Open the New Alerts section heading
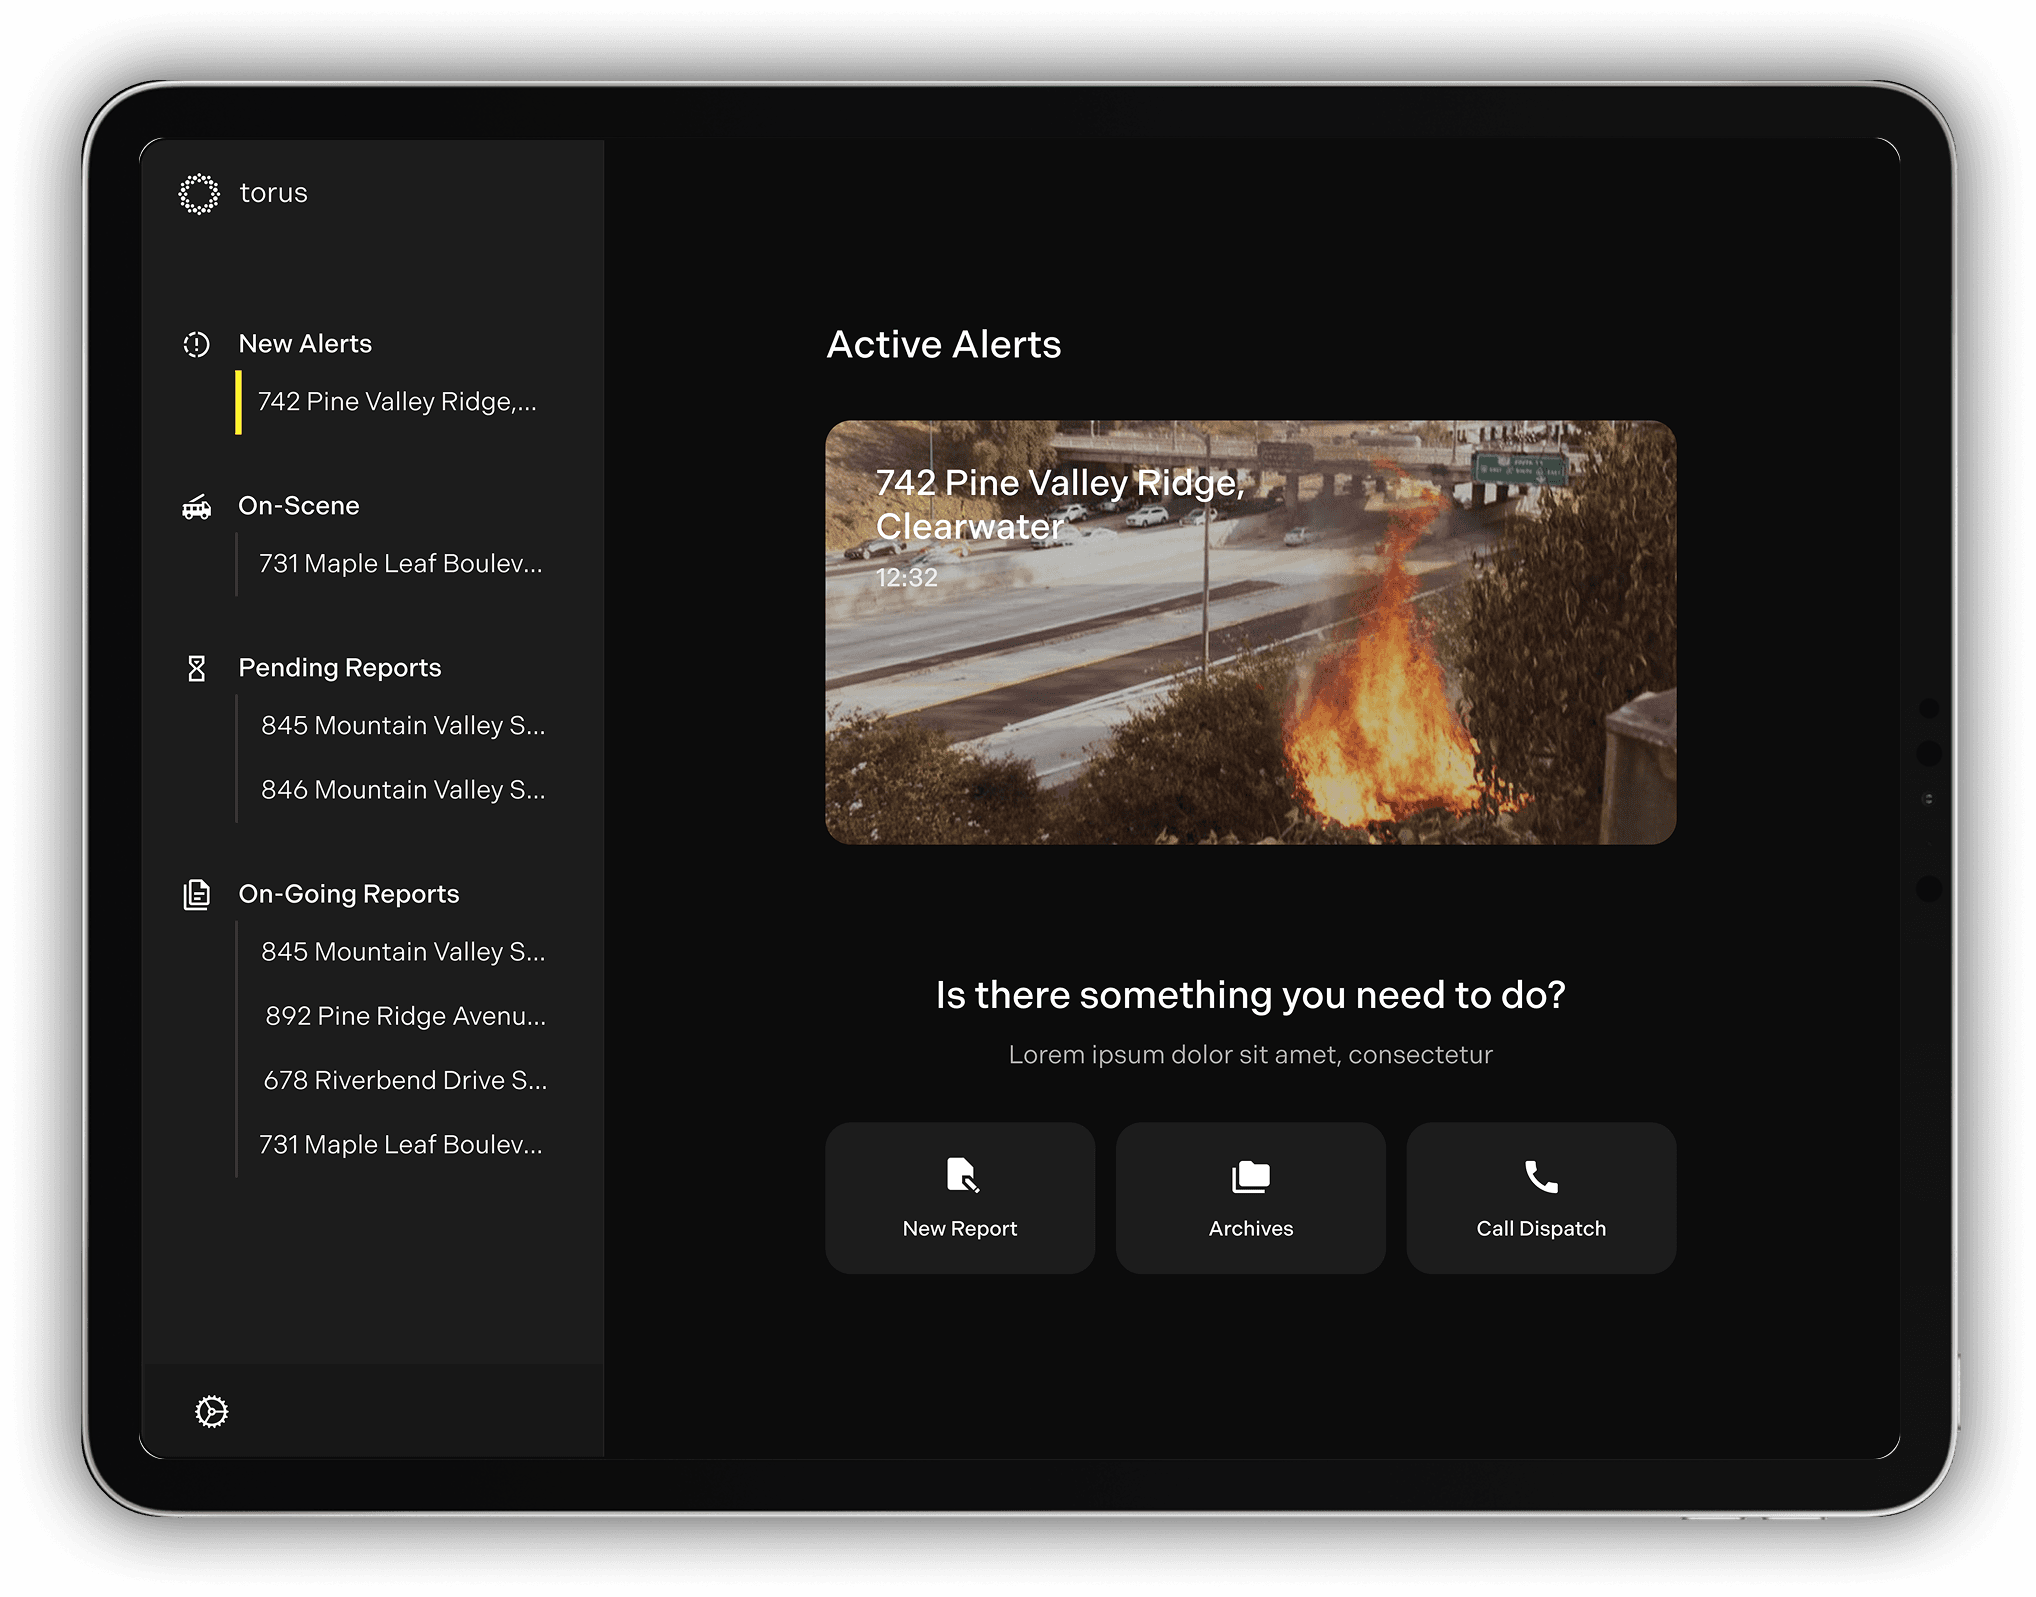The image size is (2036, 1597). [x=305, y=344]
